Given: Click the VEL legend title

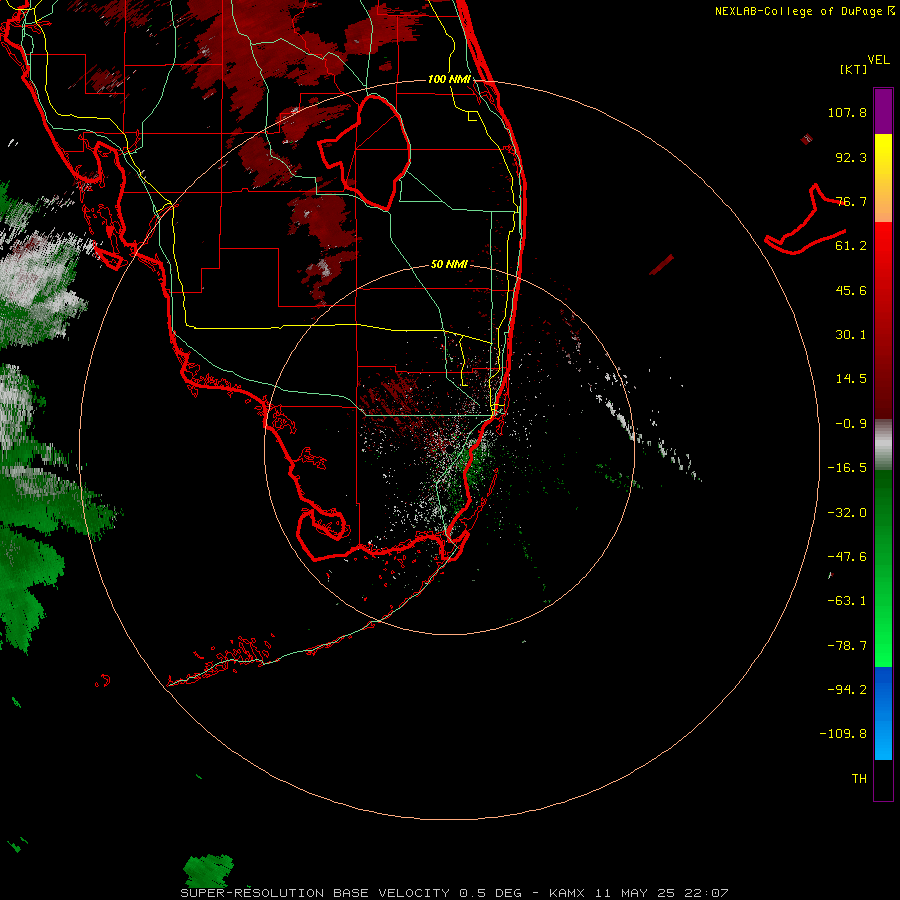Looking at the screenshot, I should (878, 60).
